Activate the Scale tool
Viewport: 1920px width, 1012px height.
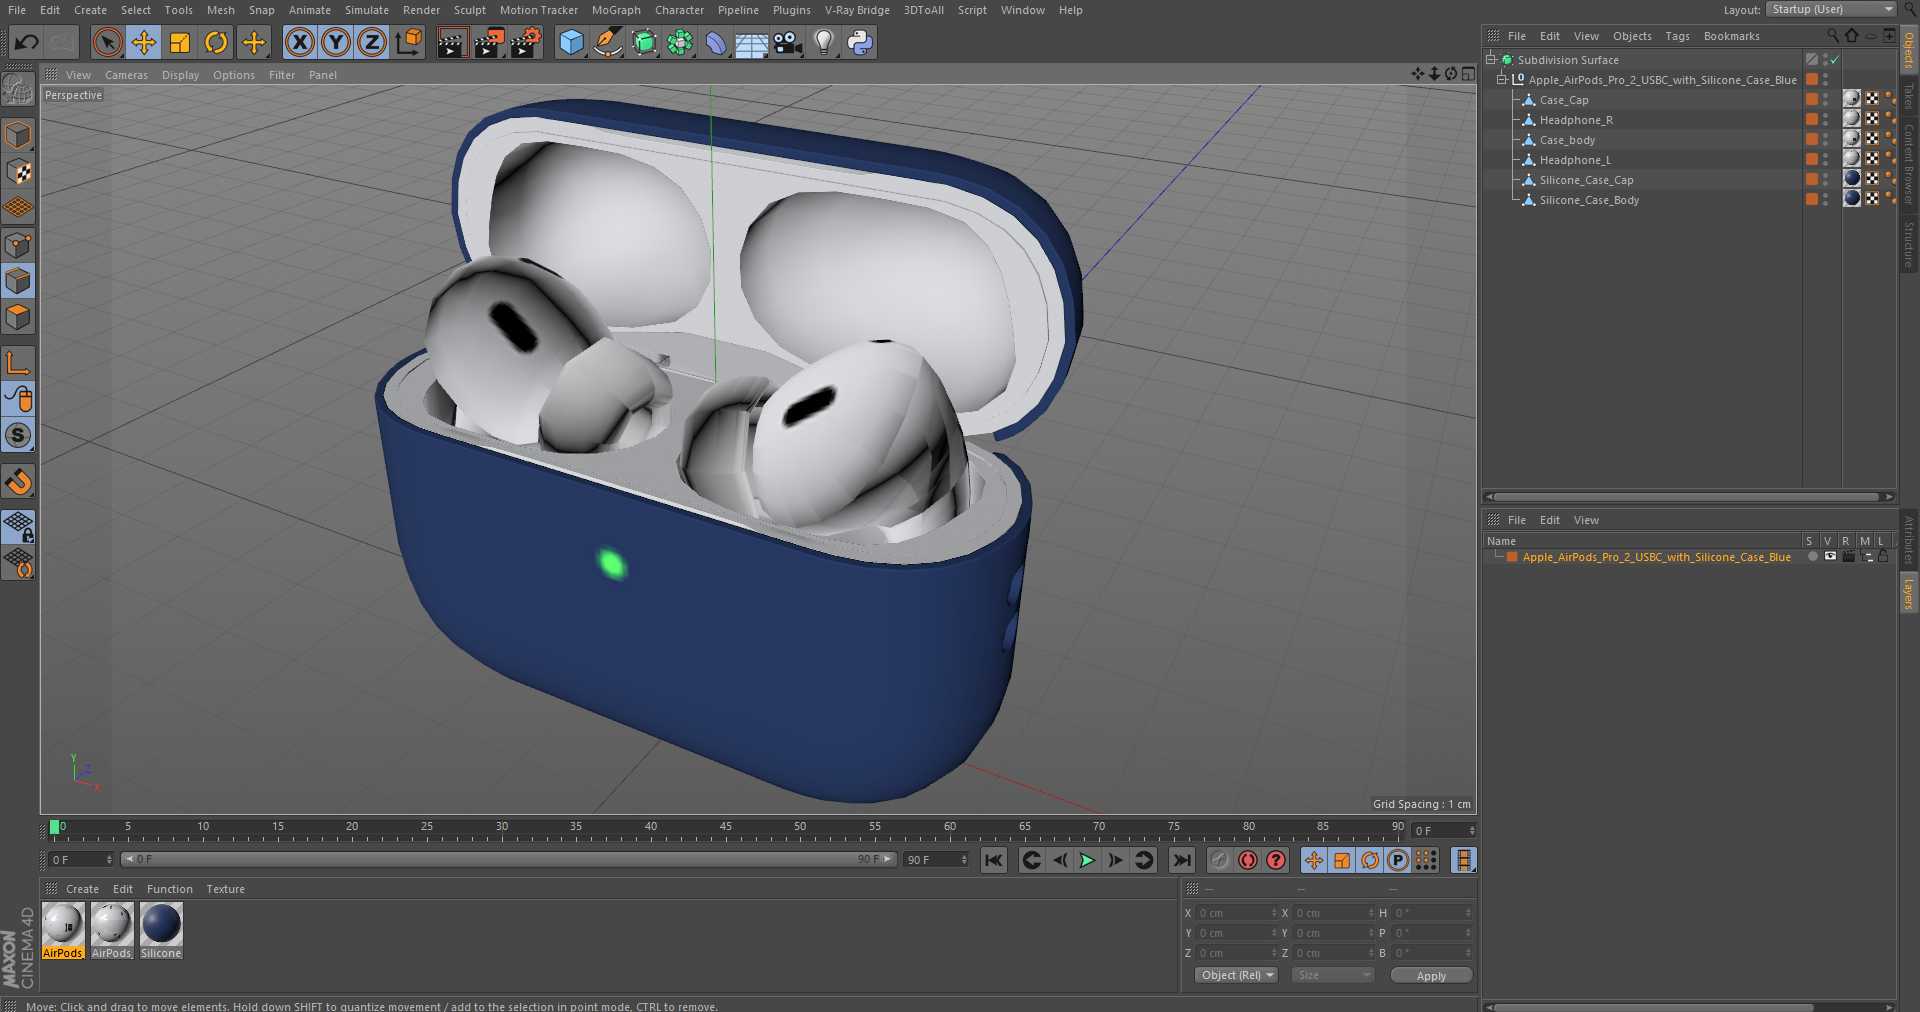[180, 42]
